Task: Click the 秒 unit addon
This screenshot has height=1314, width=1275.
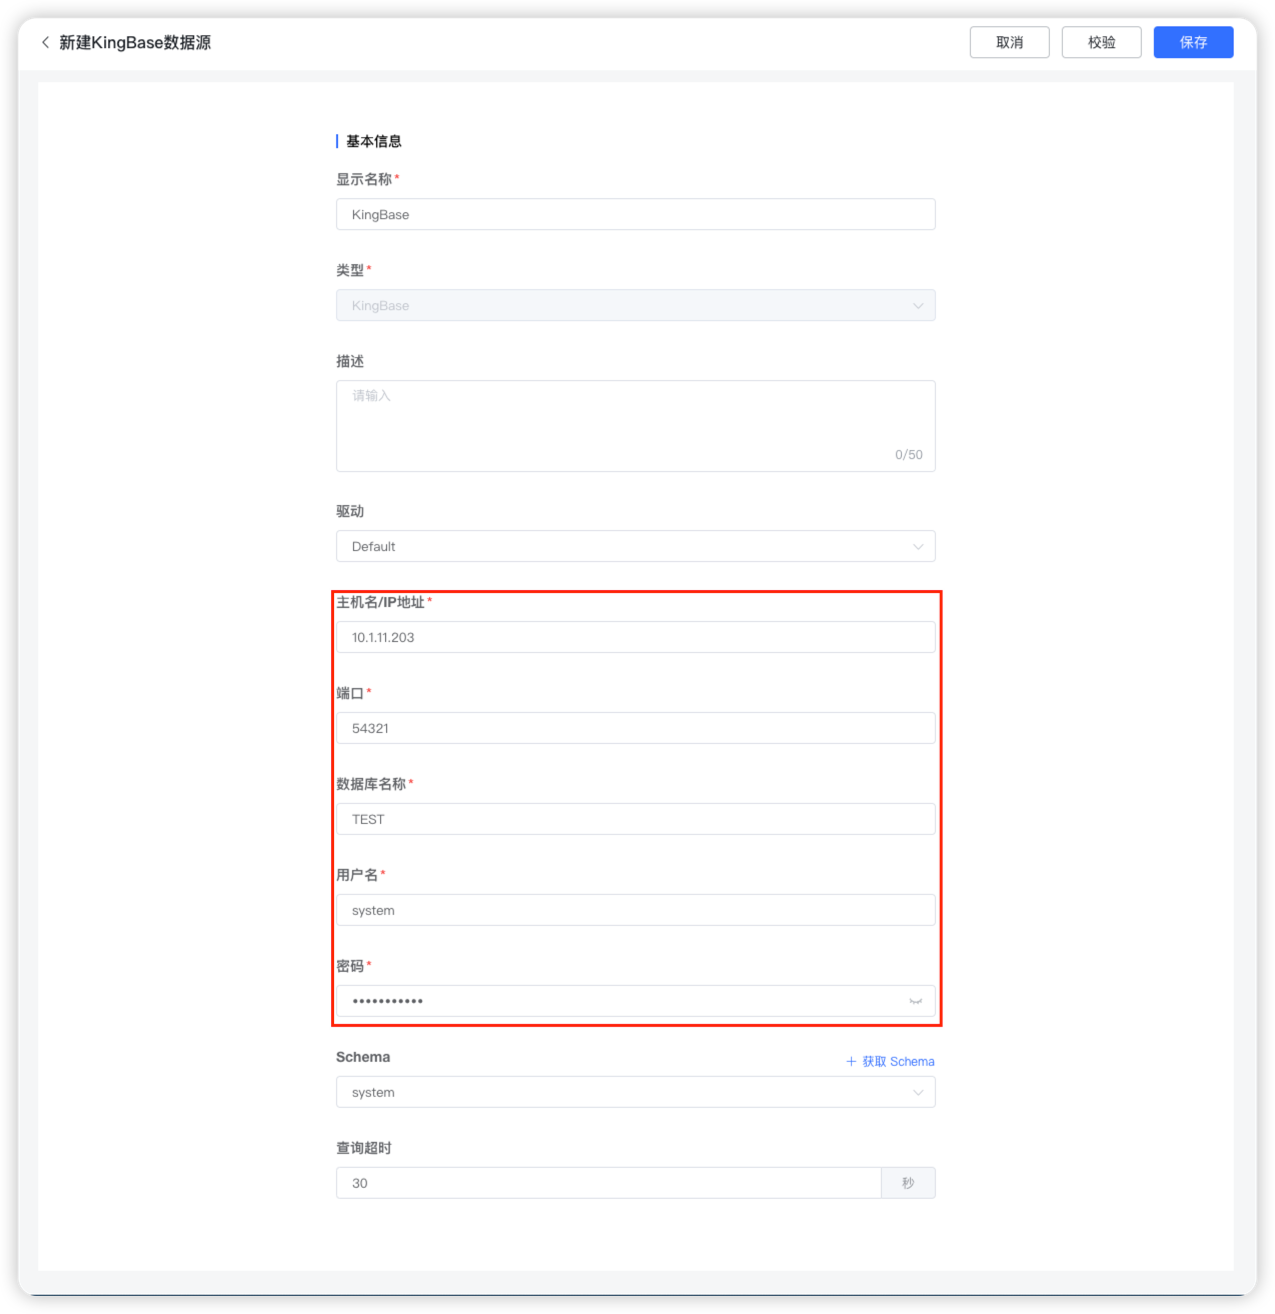Action: click(908, 1183)
